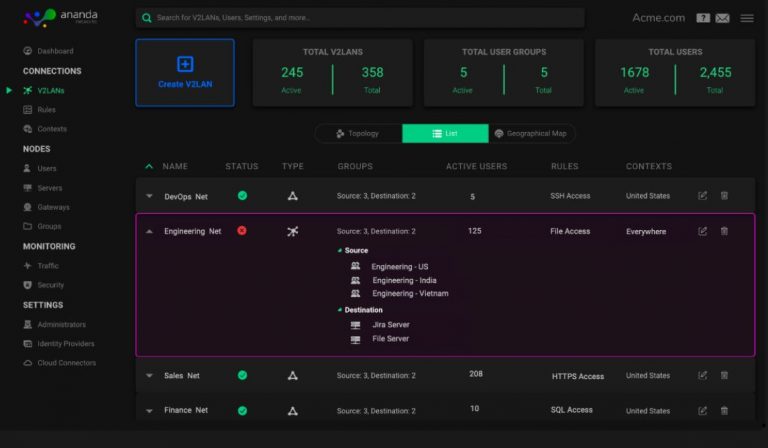
Task: Switch to the Topology view tab
Action: click(x=358, y=133)
